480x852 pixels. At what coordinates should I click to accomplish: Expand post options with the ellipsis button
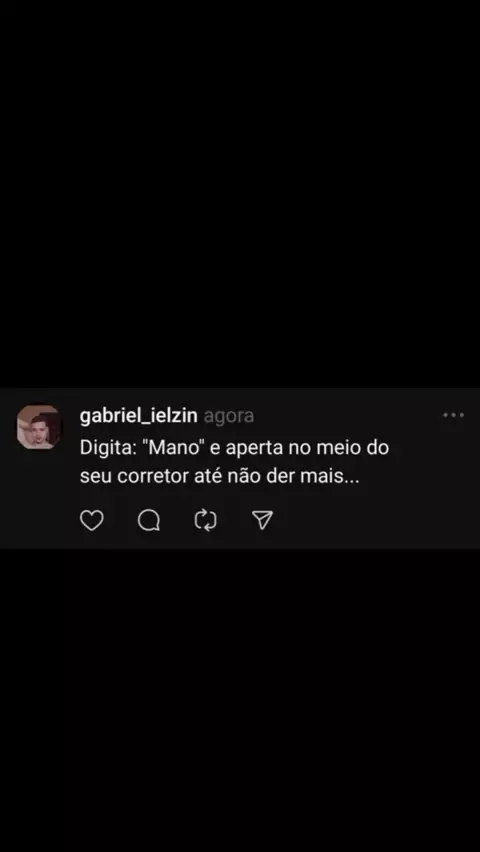[x=453, y=415]
